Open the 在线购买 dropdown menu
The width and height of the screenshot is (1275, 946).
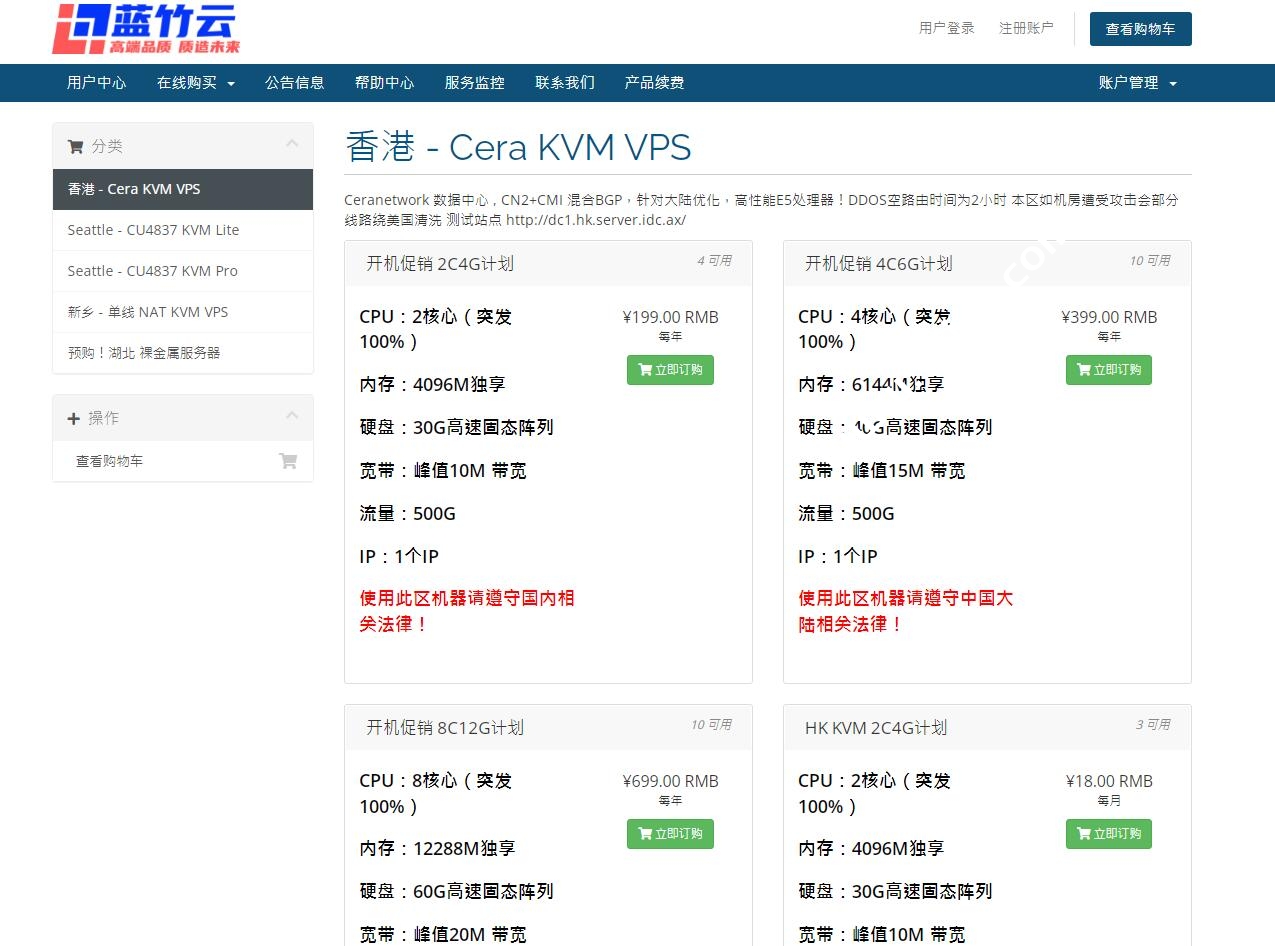coord(196,83)
